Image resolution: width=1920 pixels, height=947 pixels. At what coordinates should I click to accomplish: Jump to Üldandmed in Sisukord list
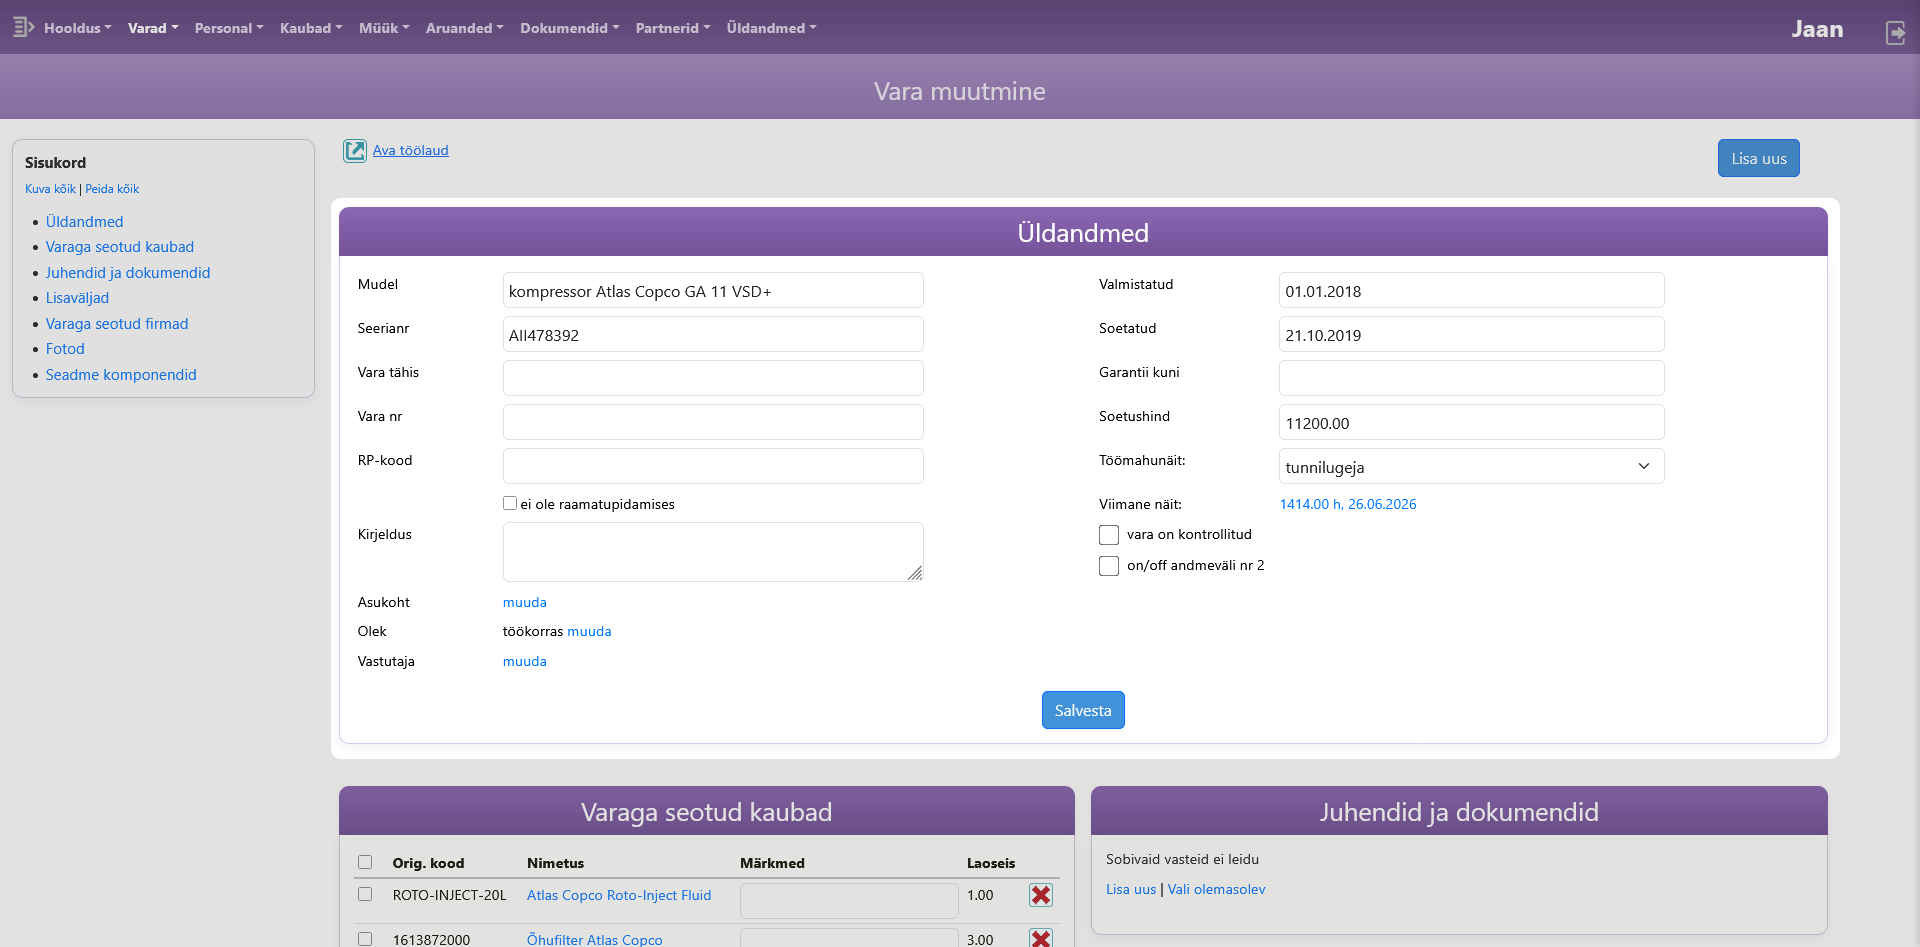click(x=85, y=222)
